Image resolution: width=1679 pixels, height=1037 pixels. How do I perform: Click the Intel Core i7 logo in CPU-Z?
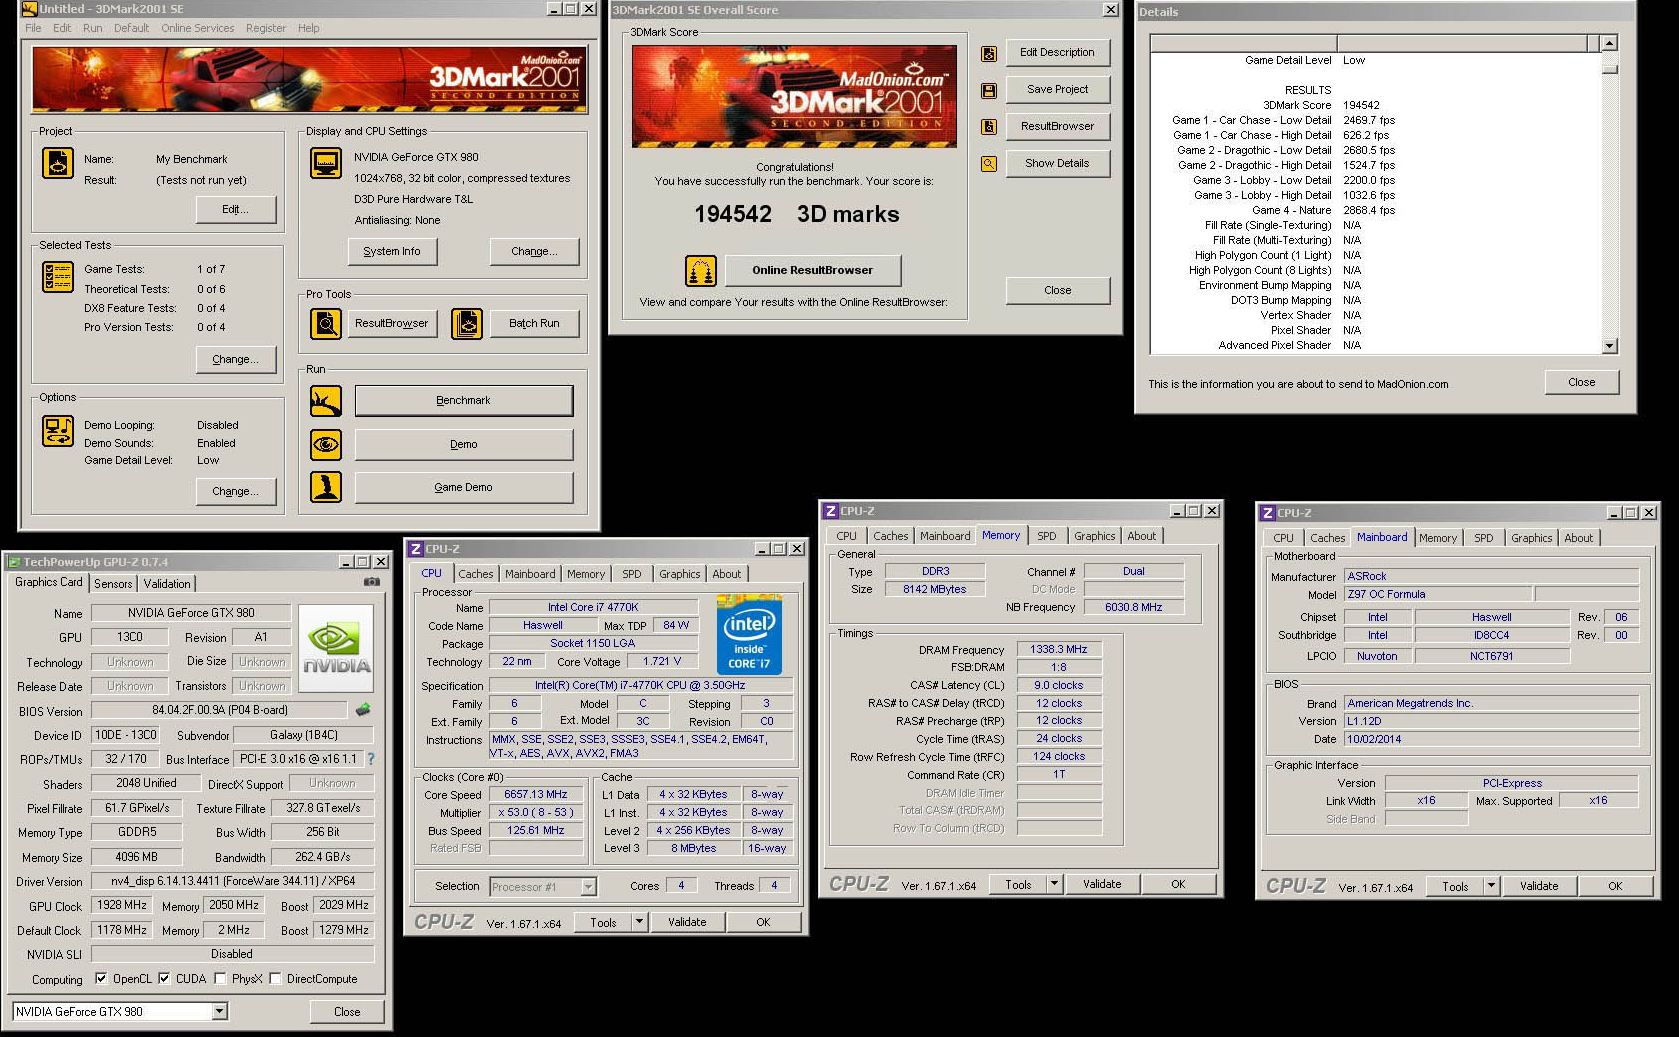749,634
